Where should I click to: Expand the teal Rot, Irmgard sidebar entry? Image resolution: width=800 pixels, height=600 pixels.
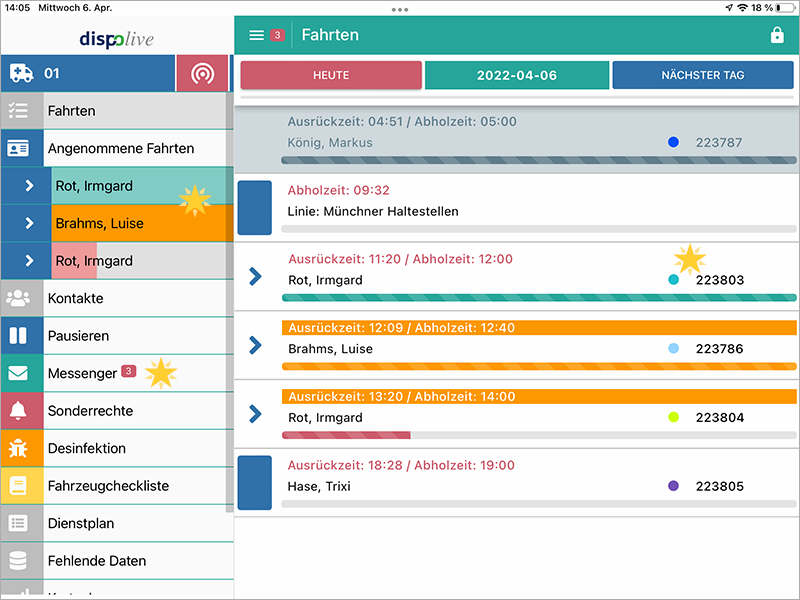(29, 186)
